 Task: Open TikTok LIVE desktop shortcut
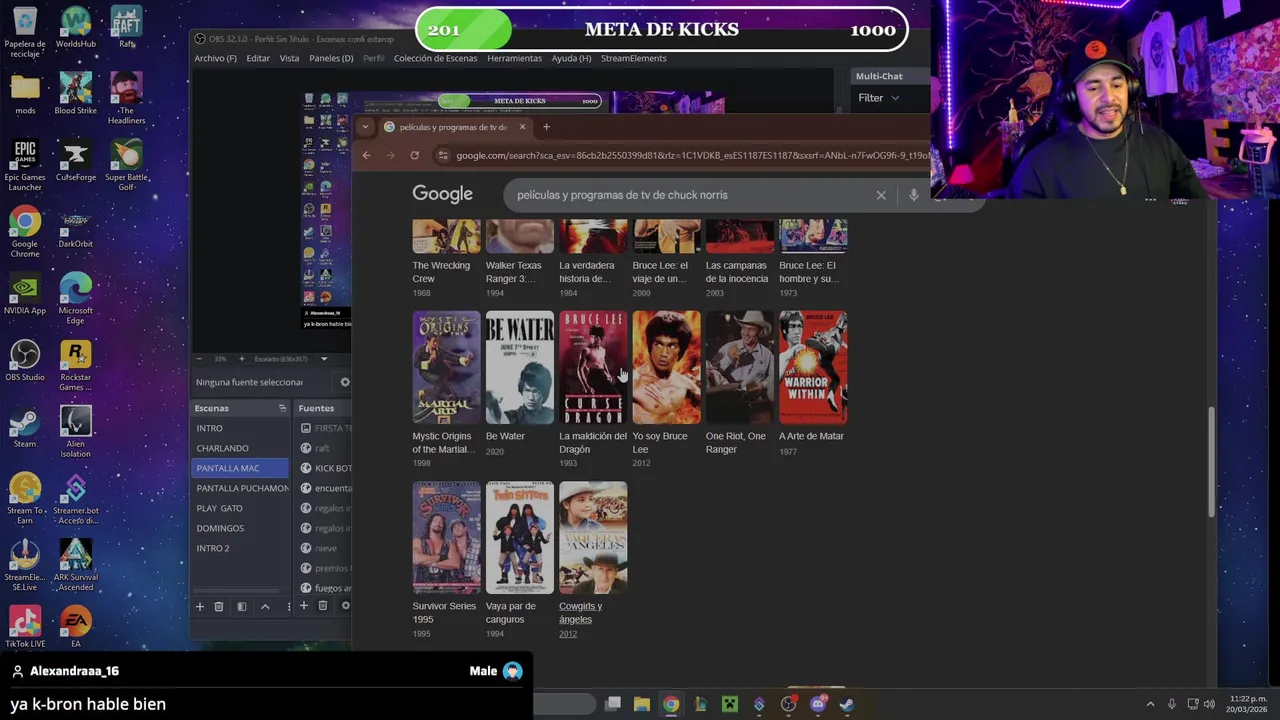(x=25, y=628)
